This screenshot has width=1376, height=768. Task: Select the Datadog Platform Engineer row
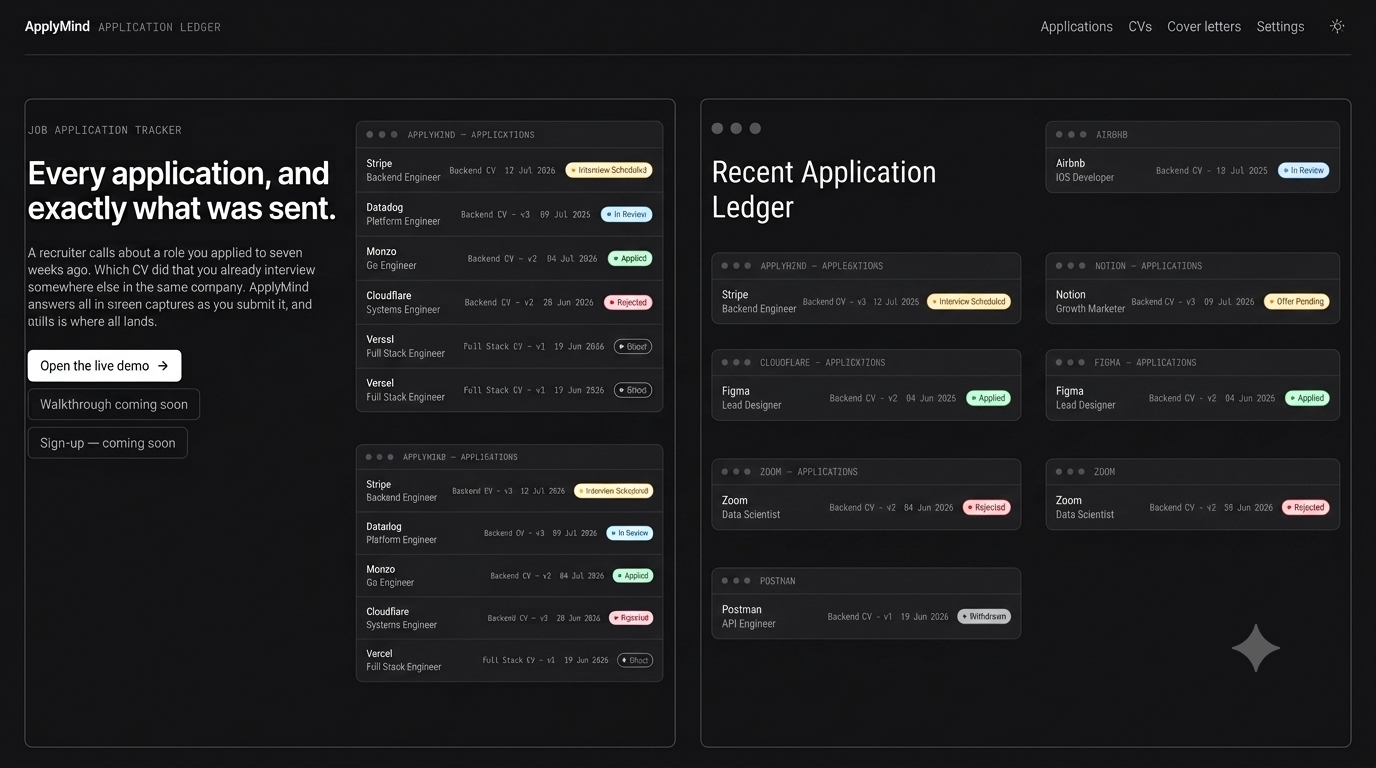click(509, 214)
